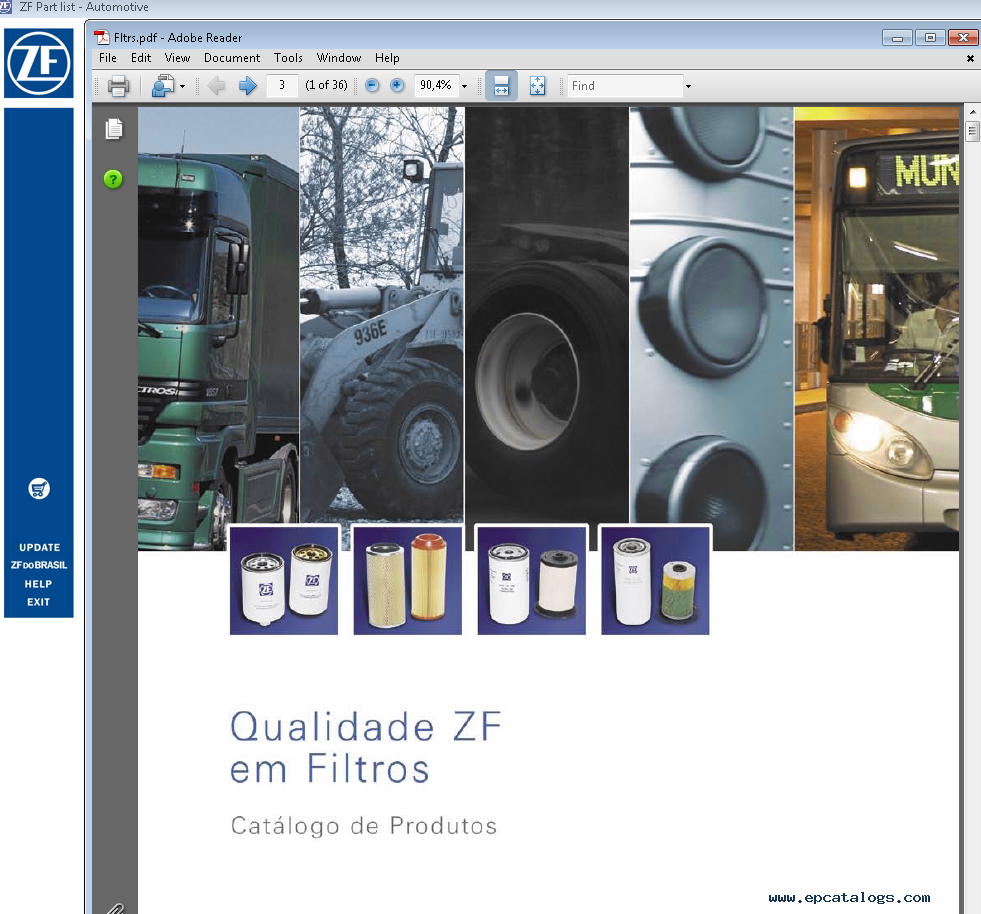Open the zoom level dropdown arrow
The height and width of the screenshot is (914, 981).
464,86
